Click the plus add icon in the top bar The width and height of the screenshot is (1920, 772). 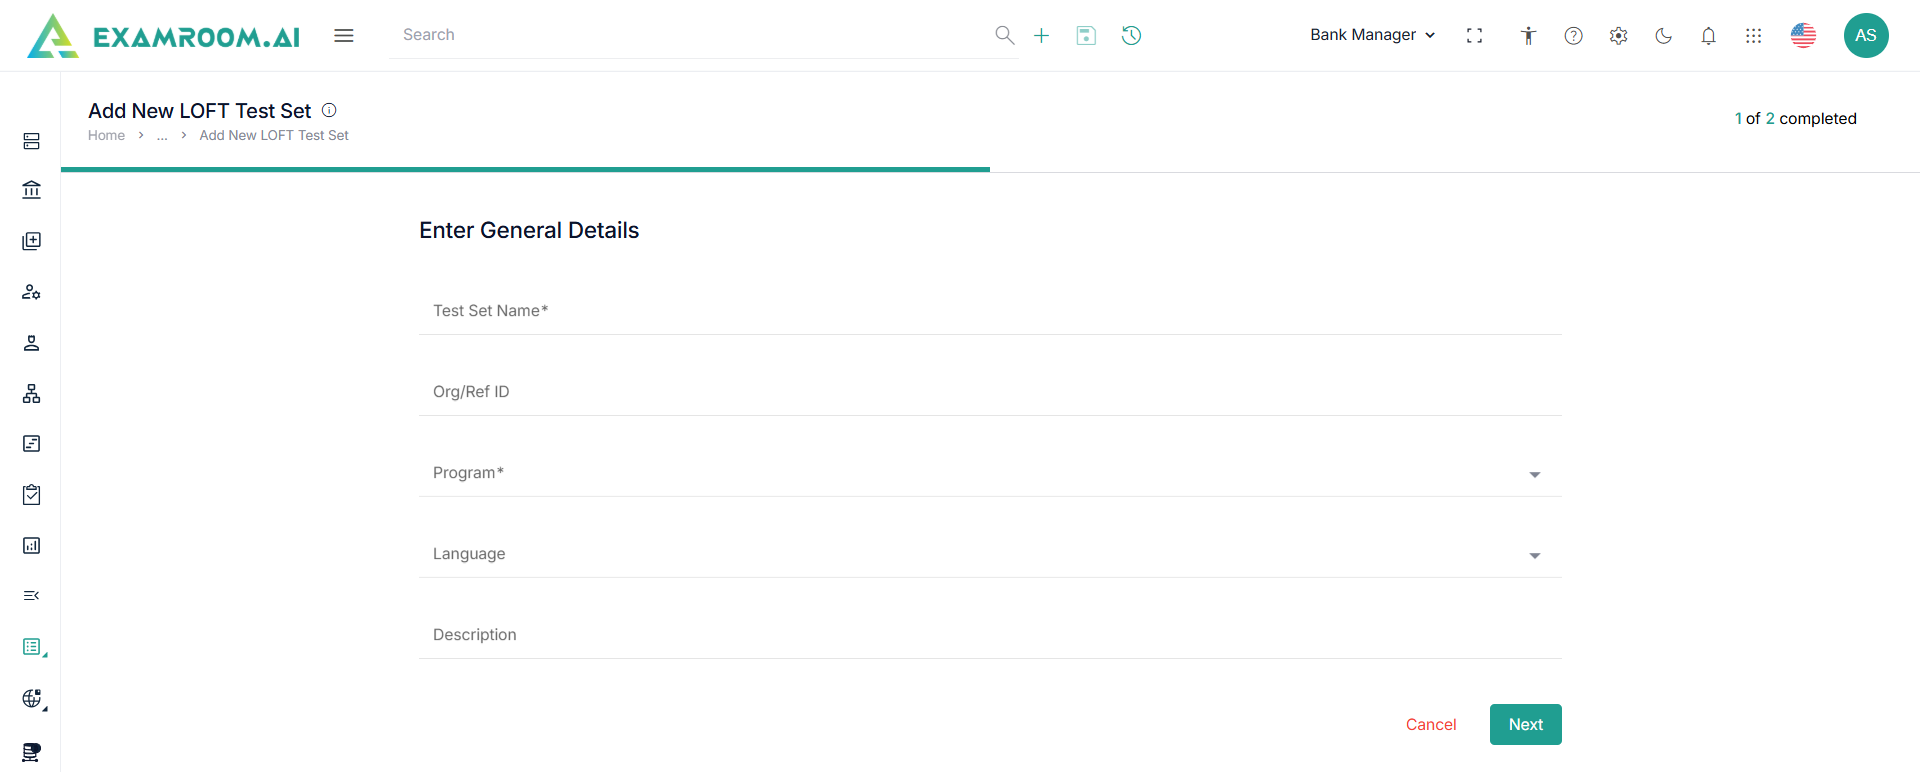pos(1041,36)
